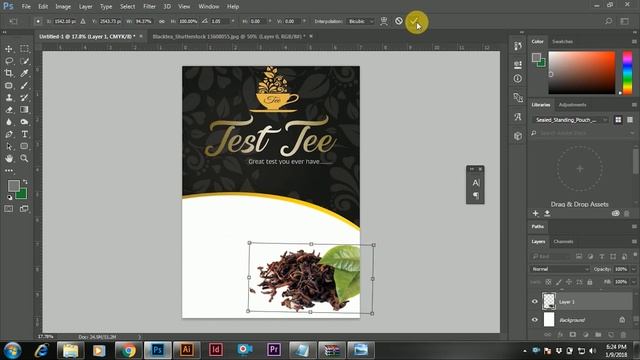This screenshot has height=360, width=640.
Task: Select the Layer 1 thumbnail
Action: [549, 301]
